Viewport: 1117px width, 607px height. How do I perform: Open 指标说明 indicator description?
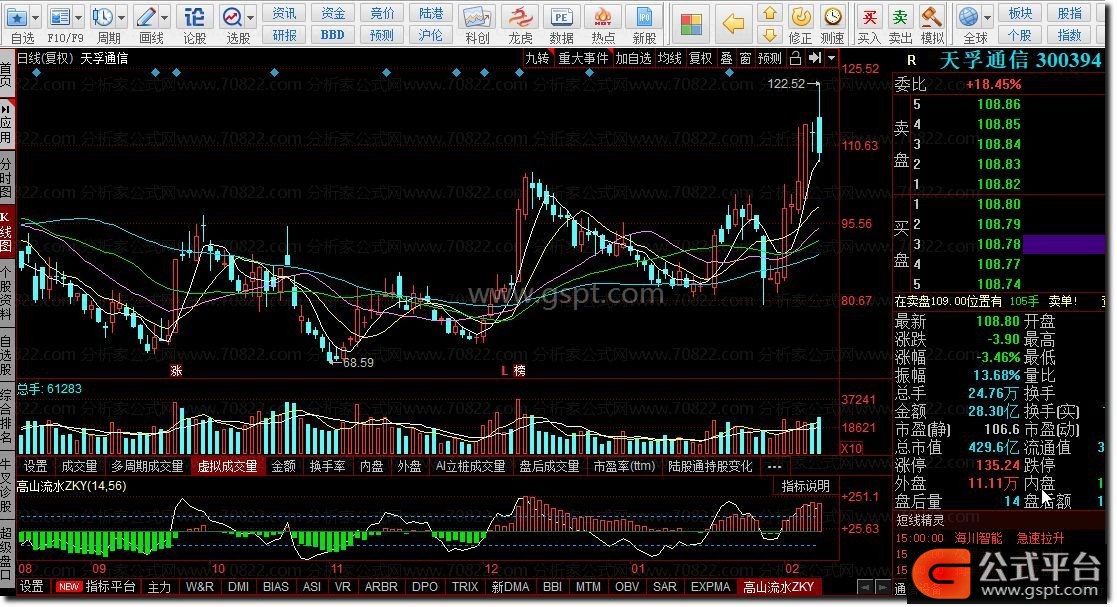click(x=806, y=486)
